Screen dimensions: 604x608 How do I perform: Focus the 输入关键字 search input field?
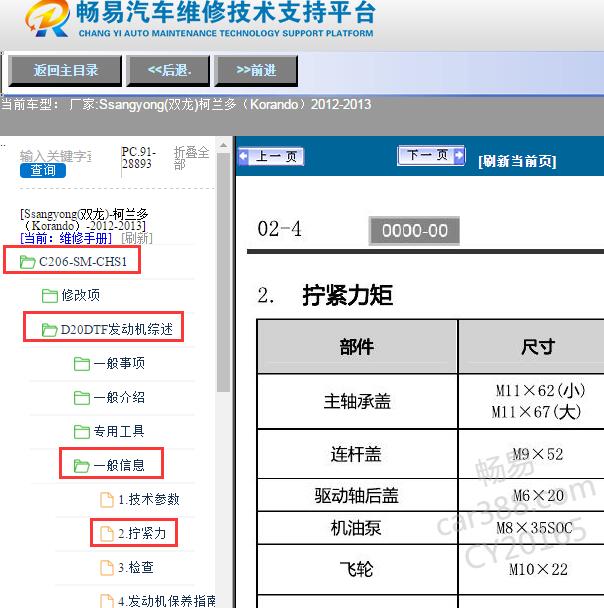[x=56, y=156]
